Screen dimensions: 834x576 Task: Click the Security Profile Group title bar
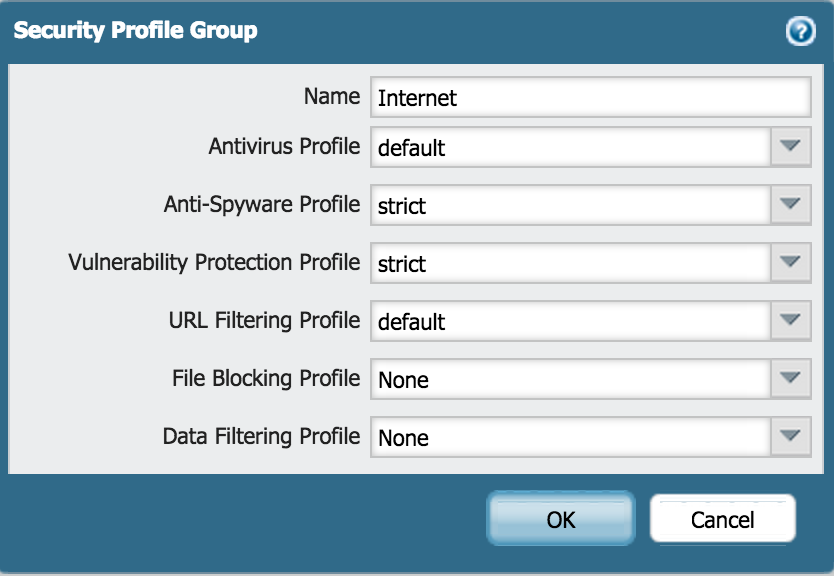pyautogui.click(x=135, y=30)
